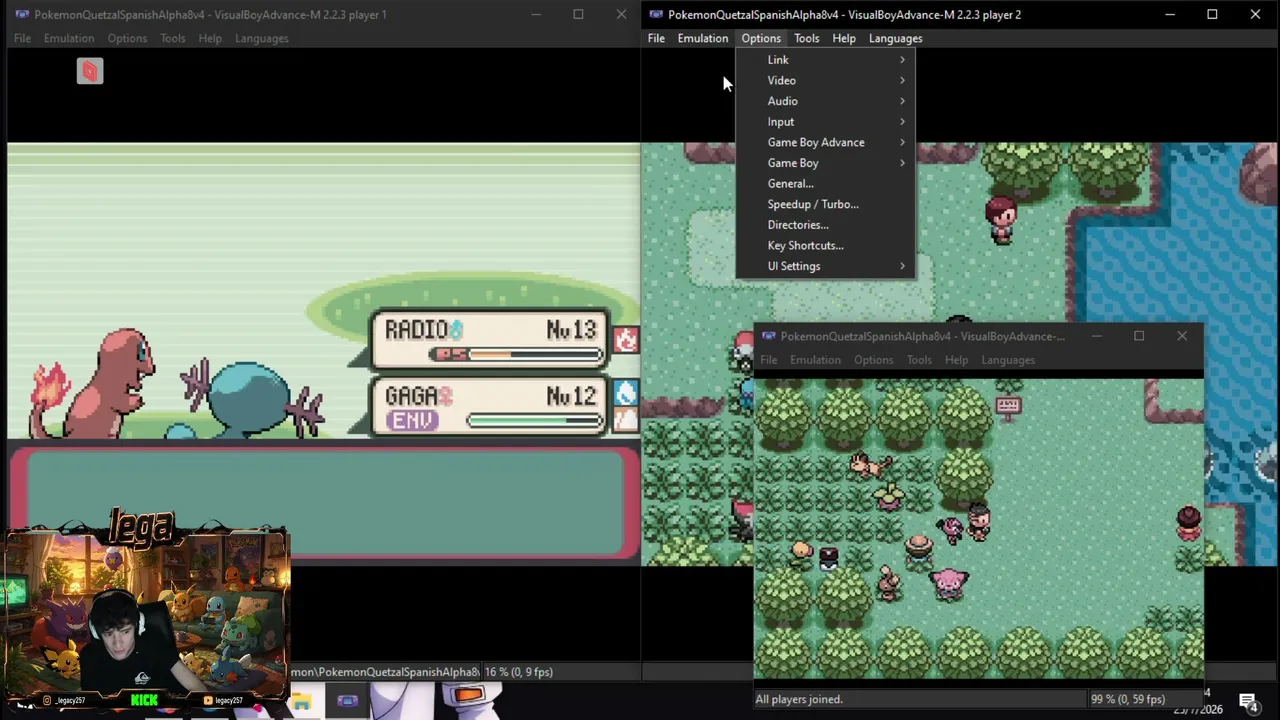The image size is (1280, 720).
Task: Click the "RADIO" Pokémon name
Action: (417, 329)
